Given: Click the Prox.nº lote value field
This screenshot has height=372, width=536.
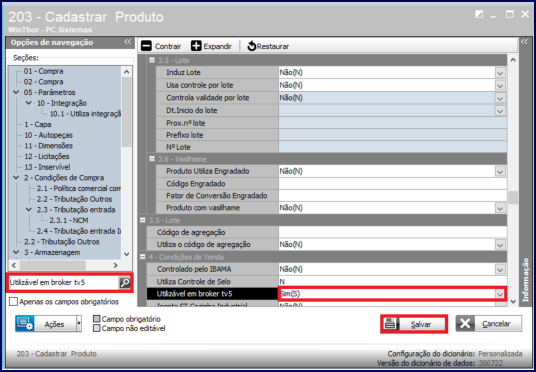Looking at the screenshot, I should (x=392, y=123).
